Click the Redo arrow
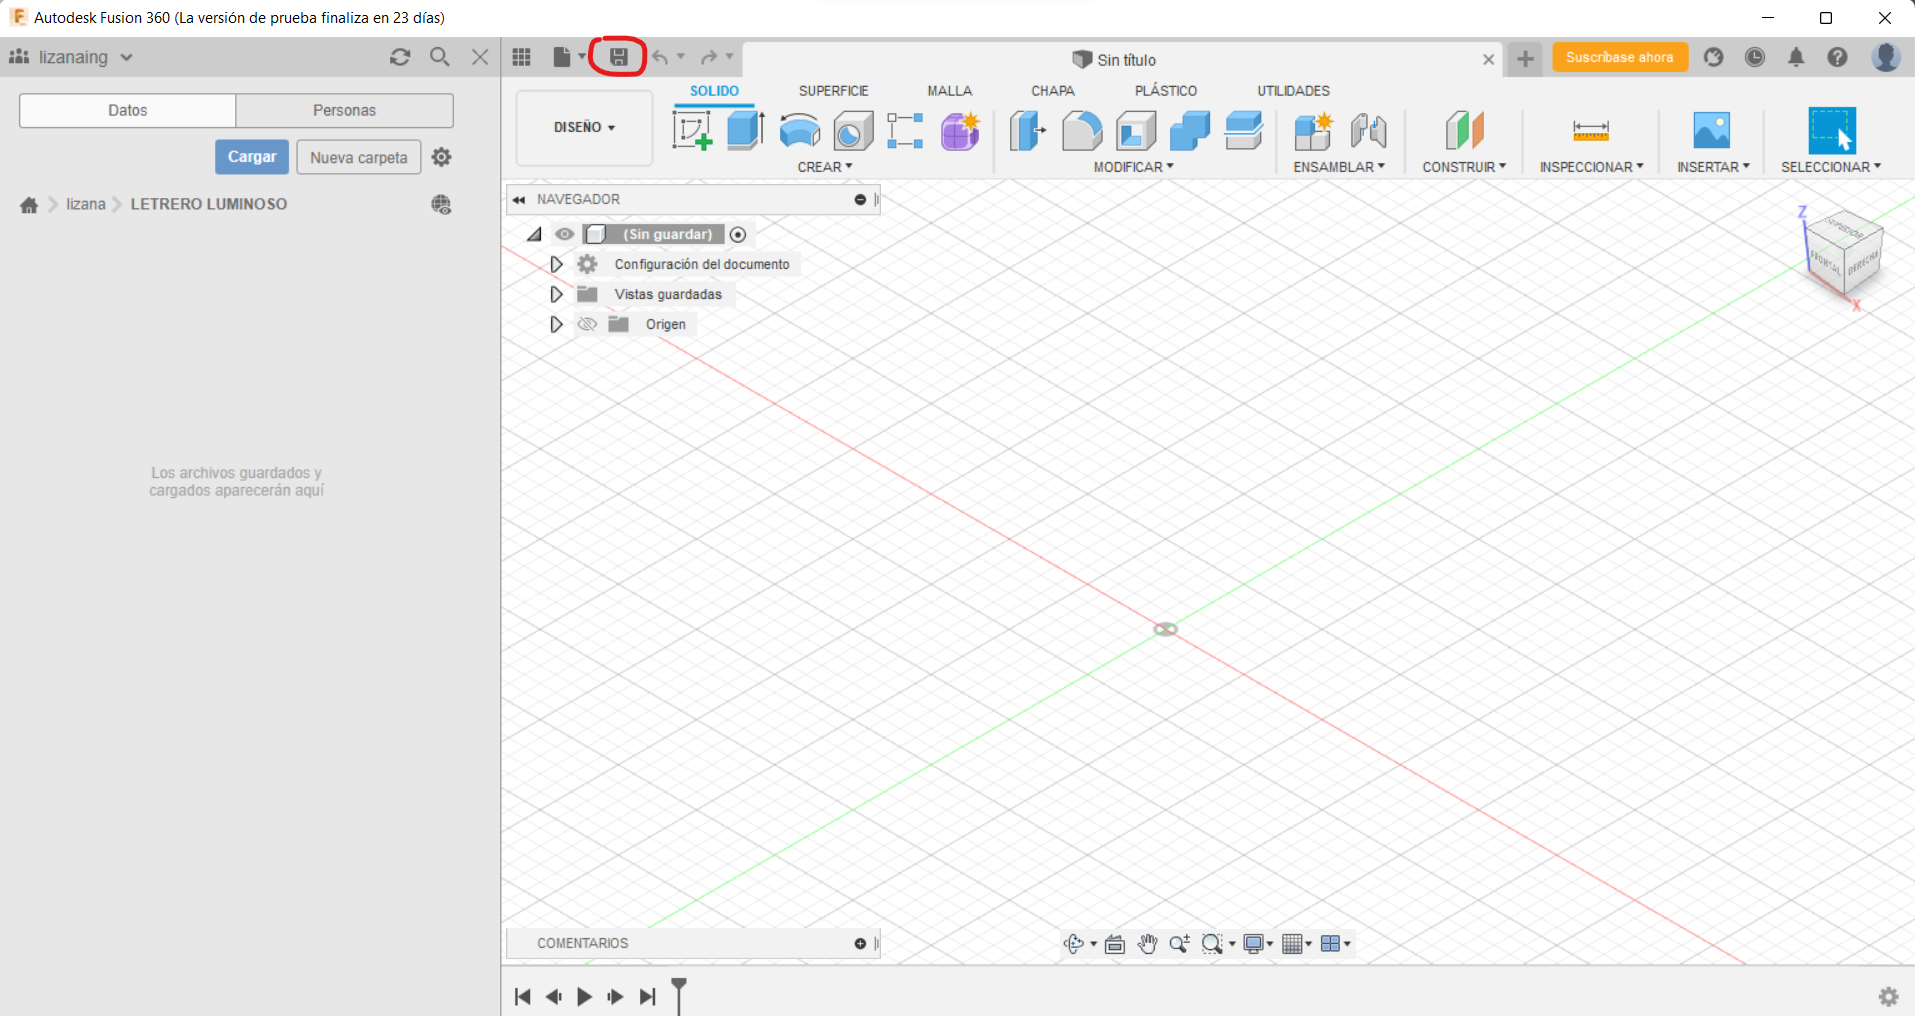The height and width of the screenshot is (1016, 1915). point(709,57)
